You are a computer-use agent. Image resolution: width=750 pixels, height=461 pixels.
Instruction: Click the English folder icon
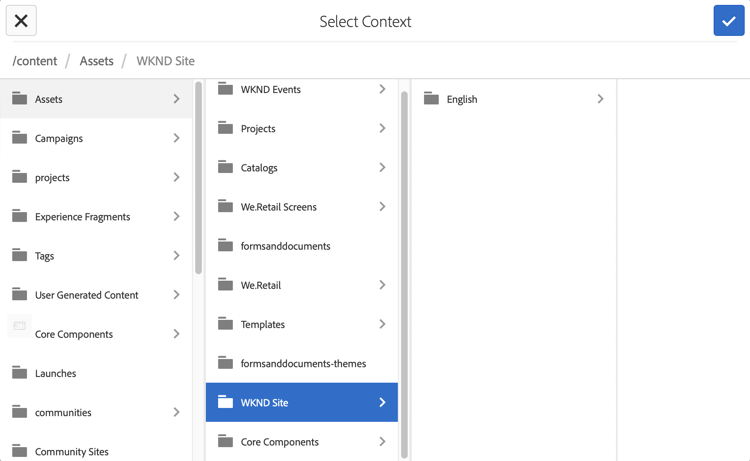(431, 99)
